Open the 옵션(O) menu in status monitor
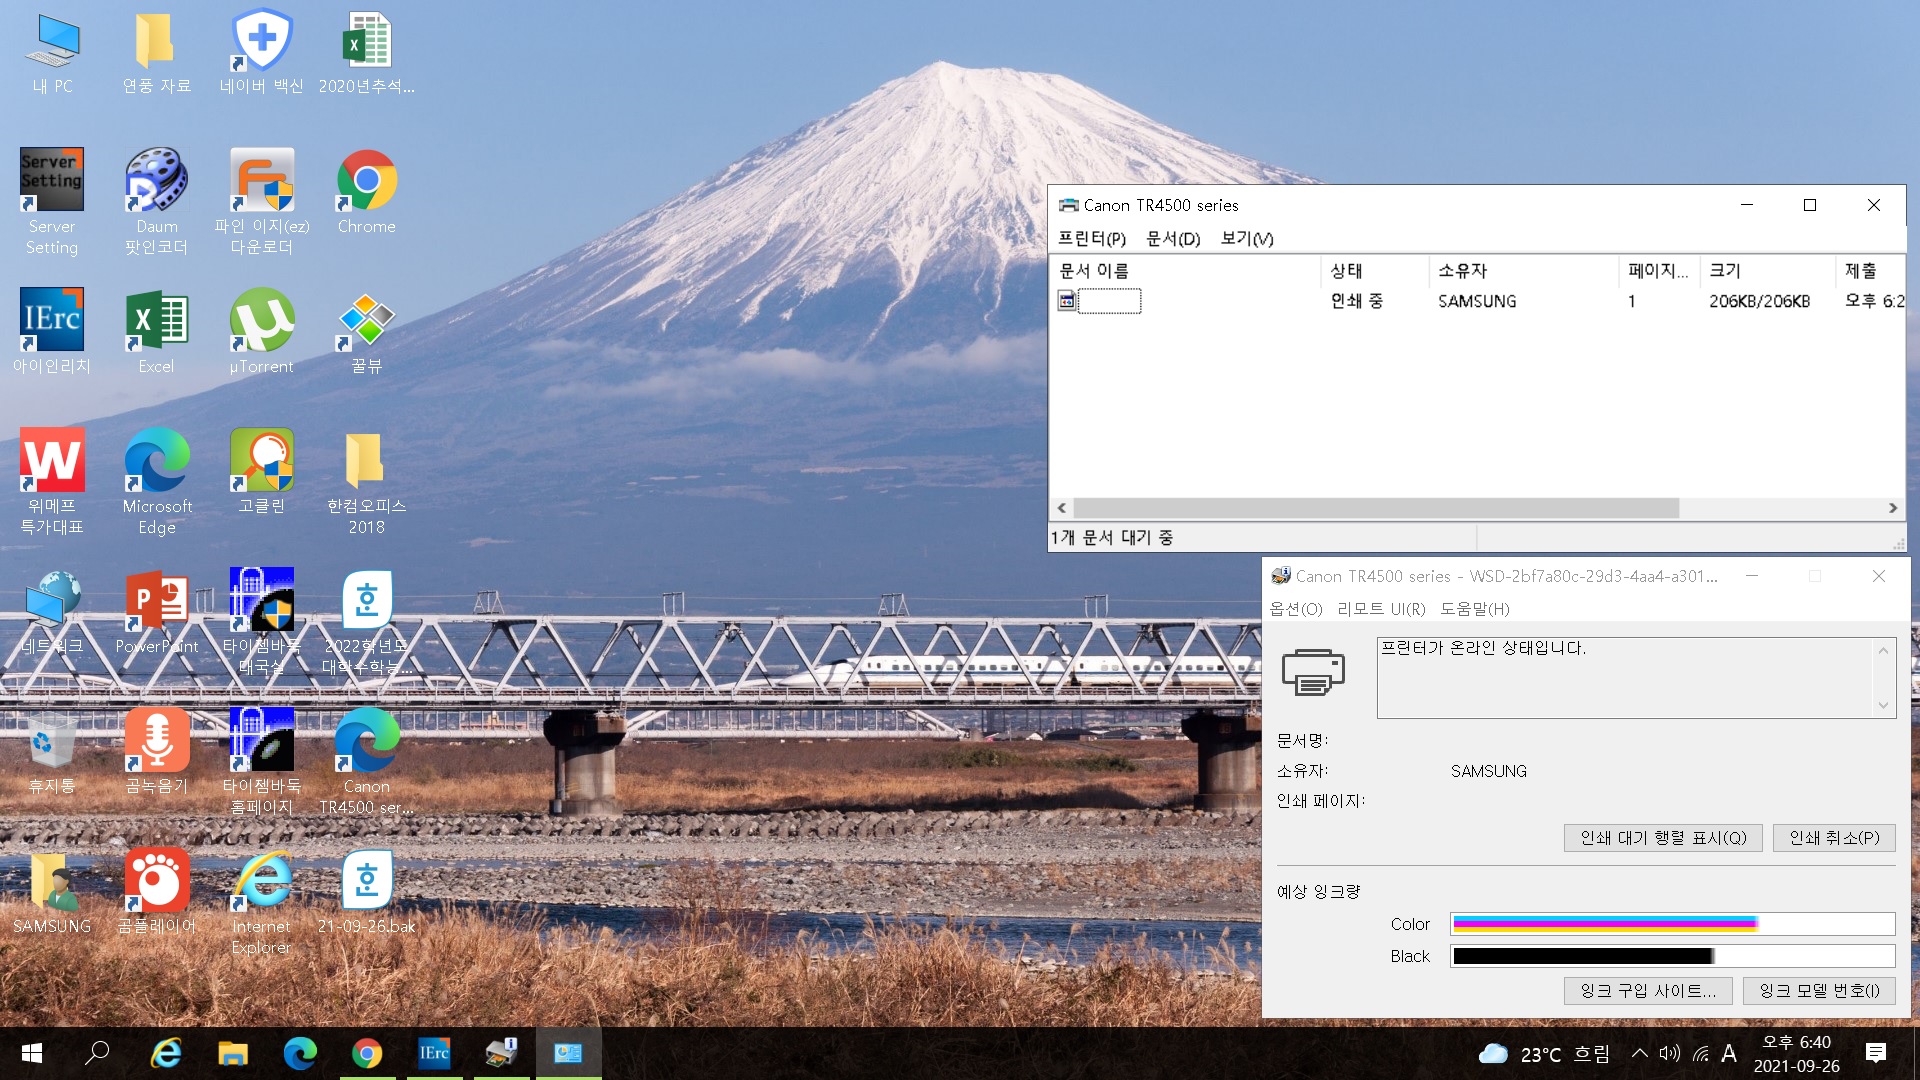Screen dimensions: 1920x1080 [1295, 609]
